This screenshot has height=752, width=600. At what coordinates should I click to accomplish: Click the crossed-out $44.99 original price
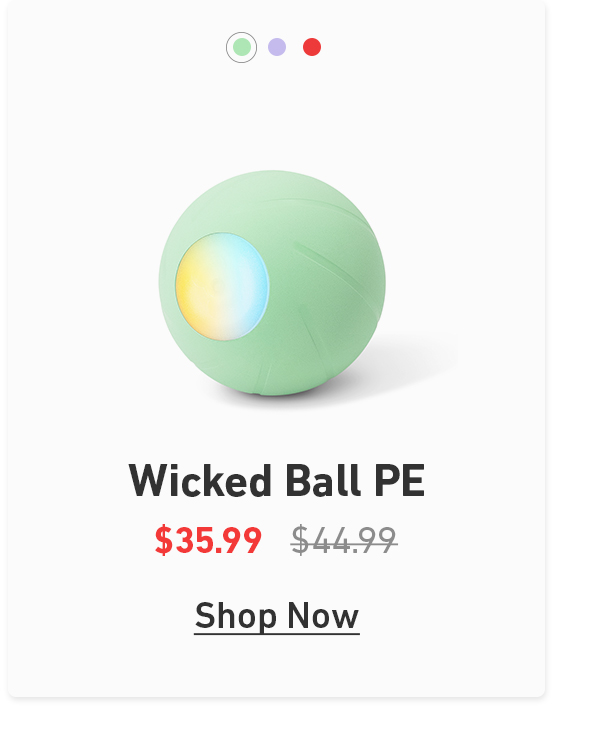344,540
